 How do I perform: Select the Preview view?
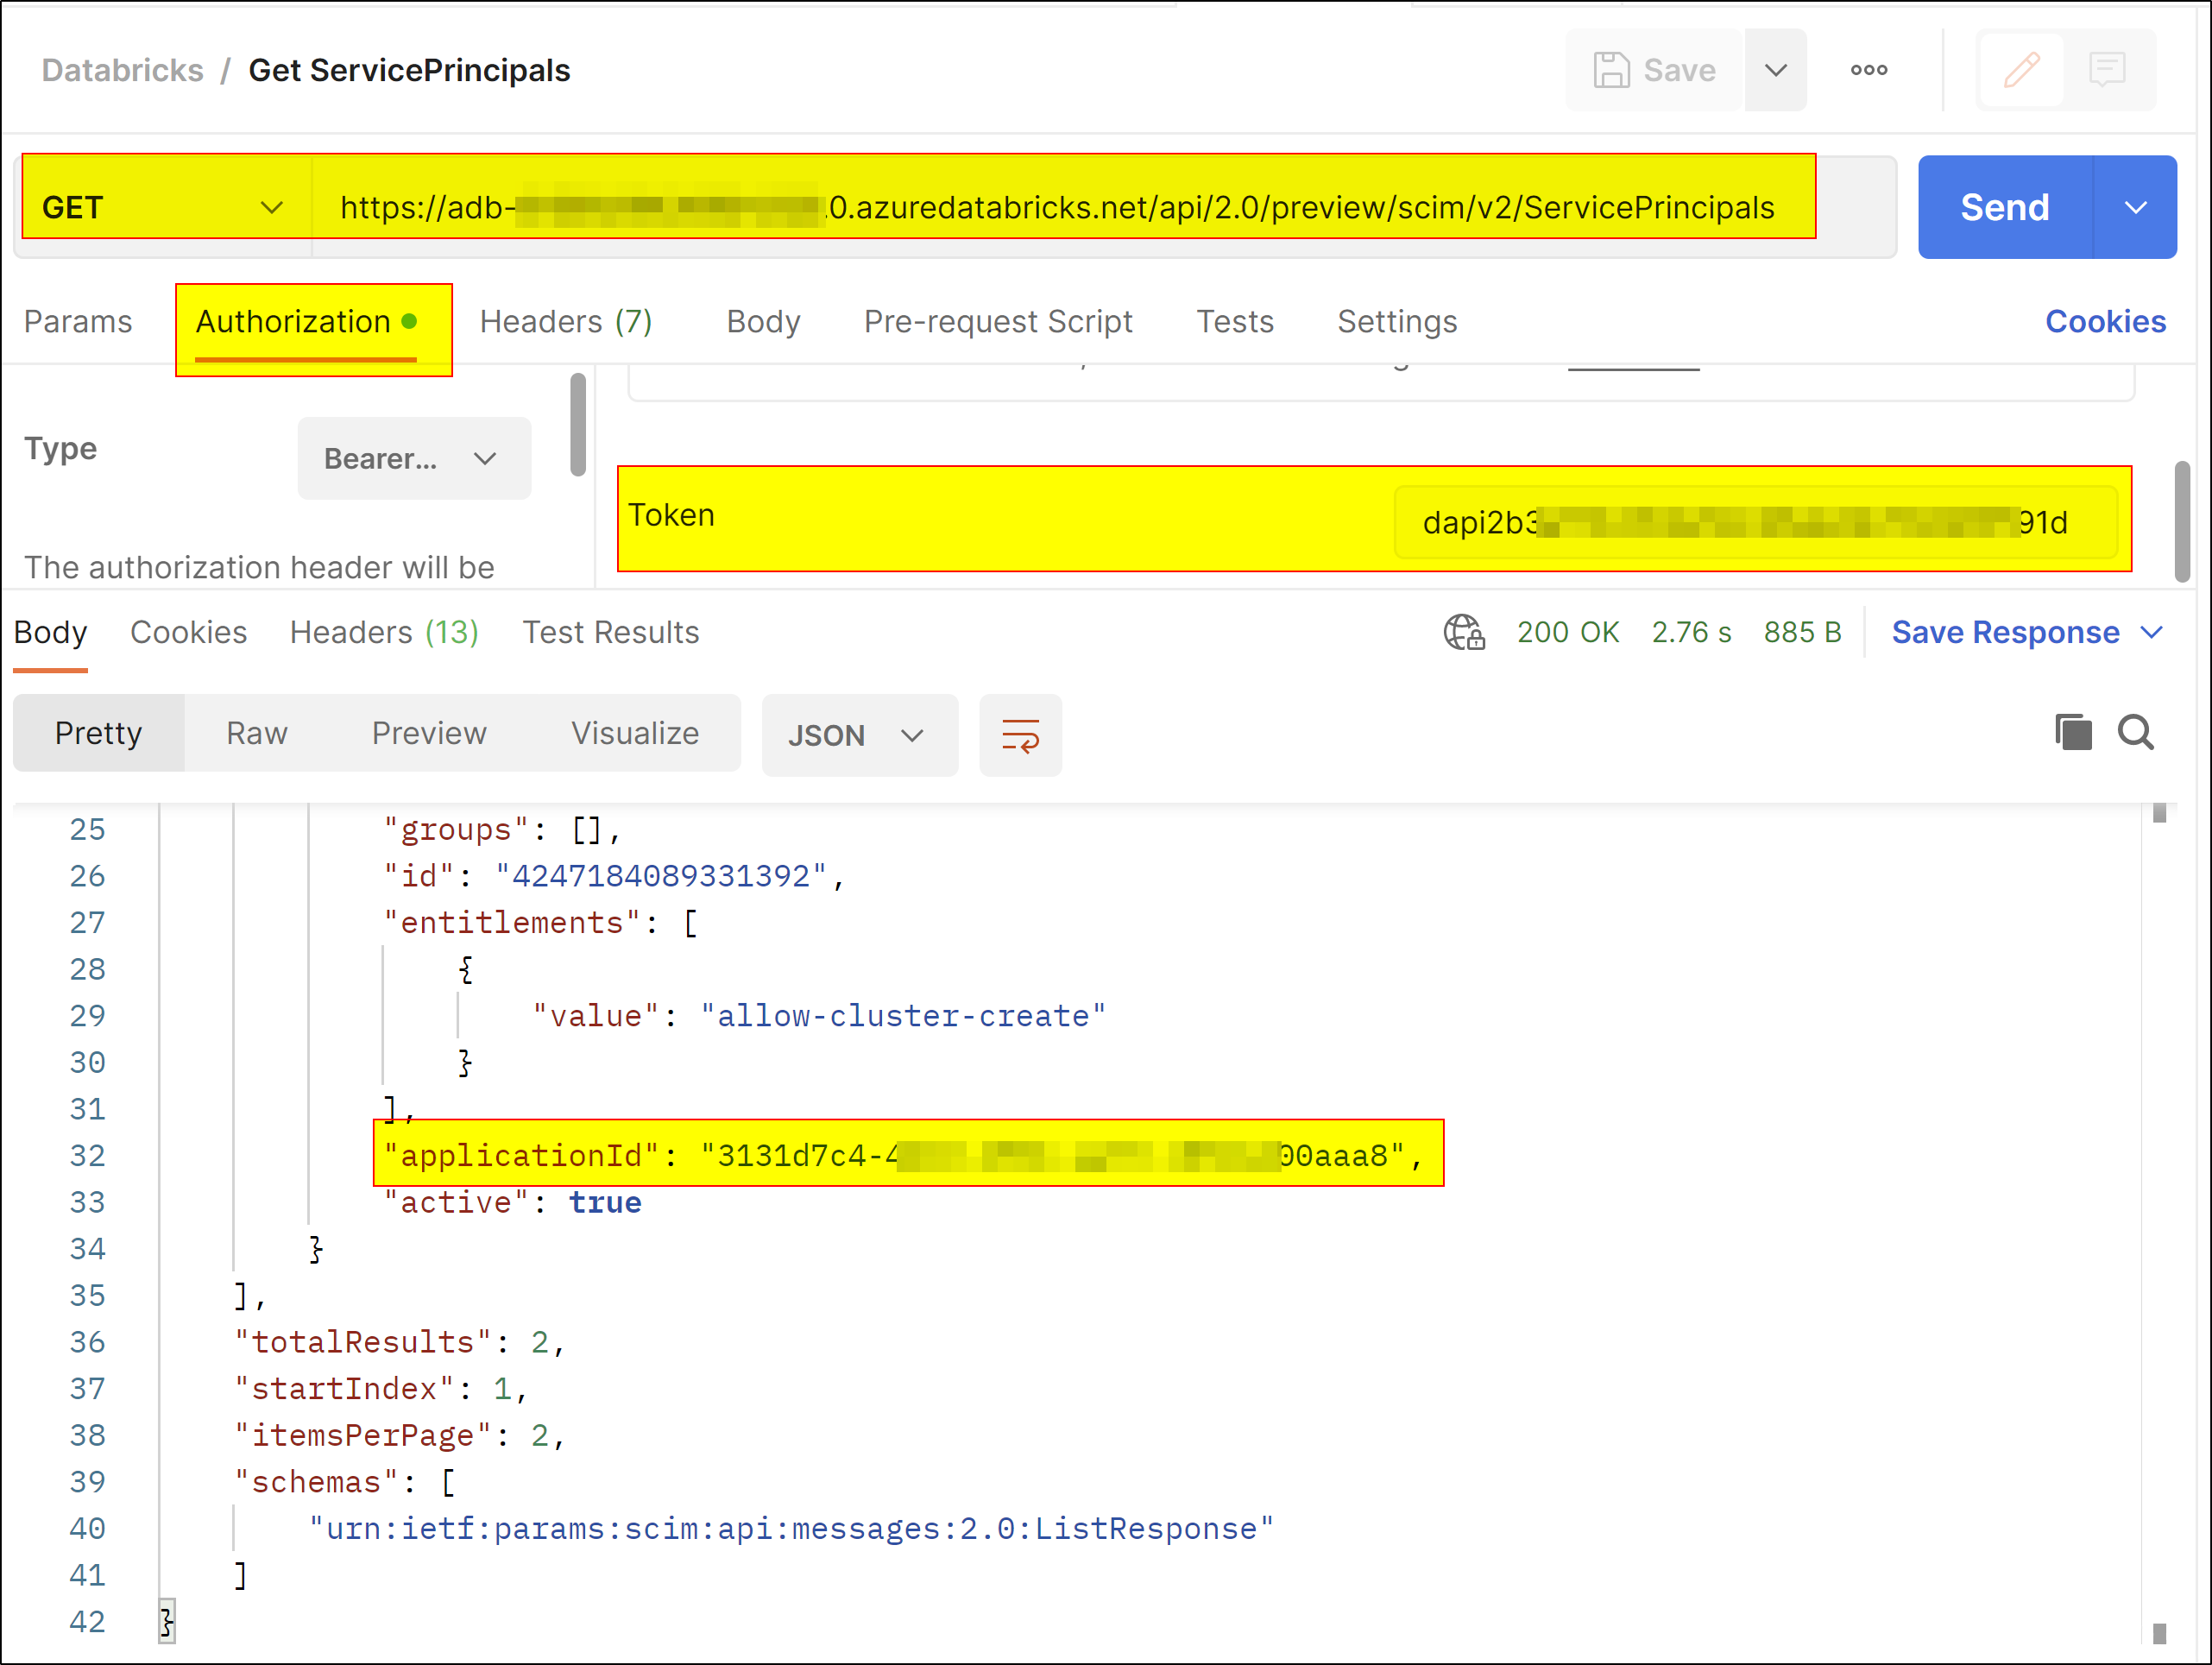[429, 734]
